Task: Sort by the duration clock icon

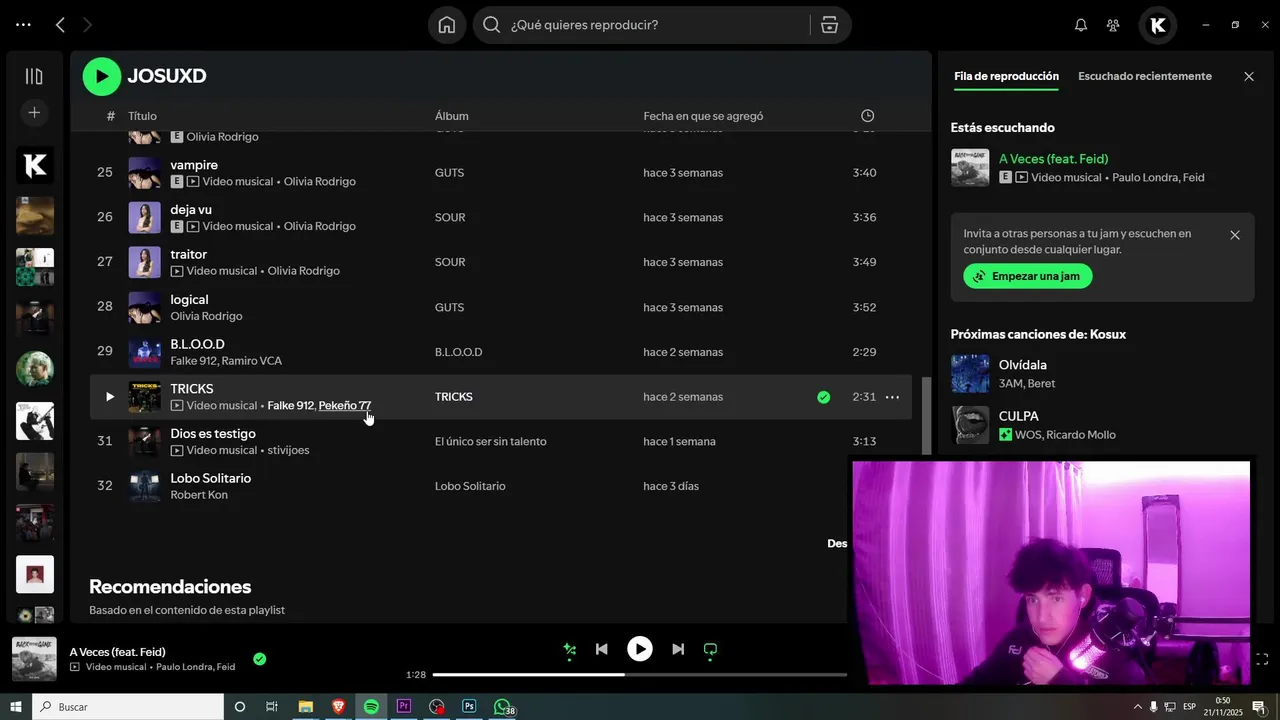Action: click(868, 116)
